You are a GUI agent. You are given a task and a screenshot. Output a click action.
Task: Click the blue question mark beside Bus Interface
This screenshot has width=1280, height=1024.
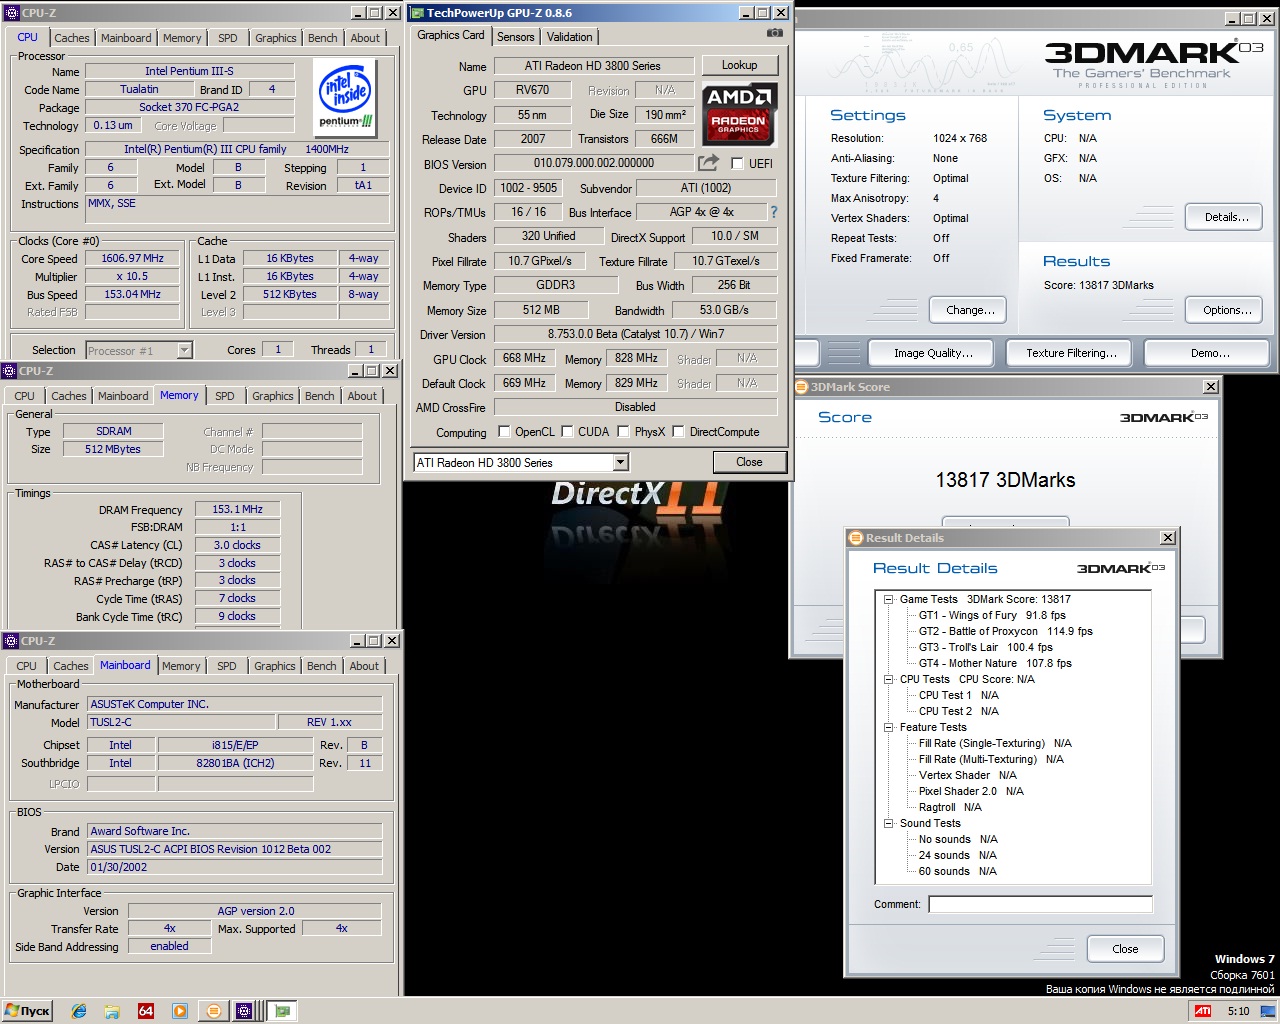pyautogui.click(x=773, y=212)
